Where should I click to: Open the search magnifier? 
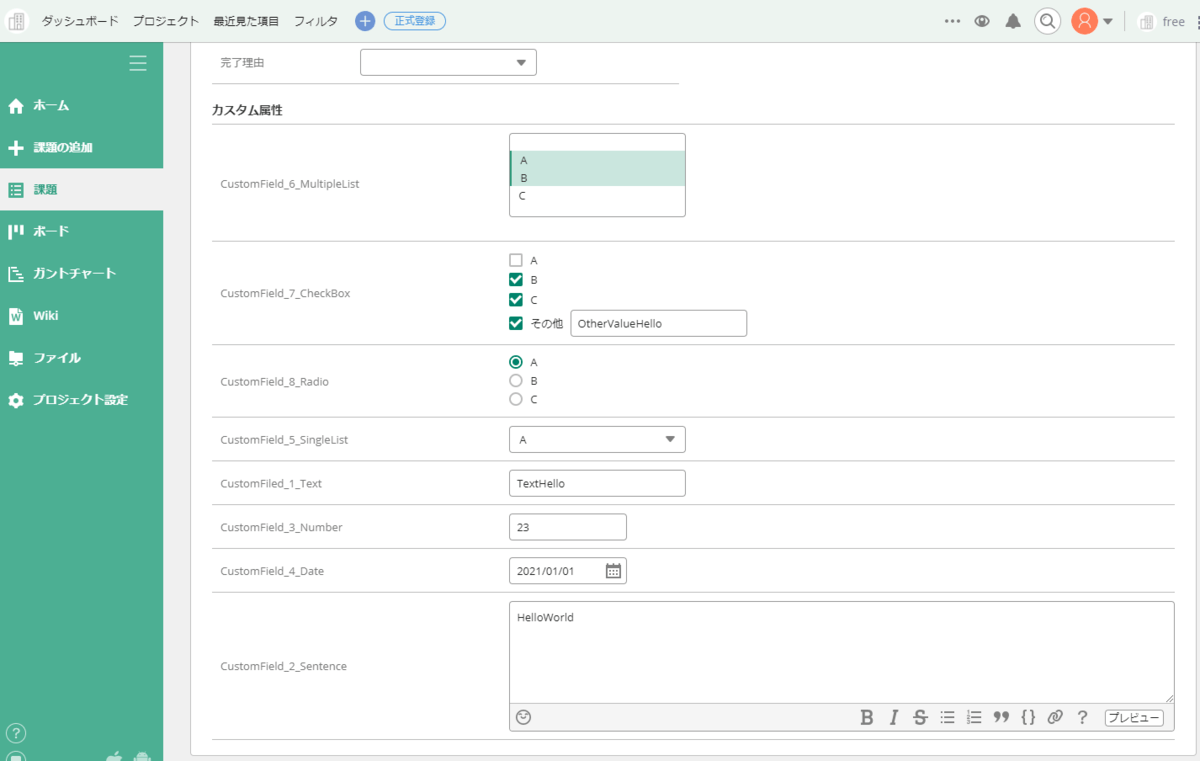1047,20
